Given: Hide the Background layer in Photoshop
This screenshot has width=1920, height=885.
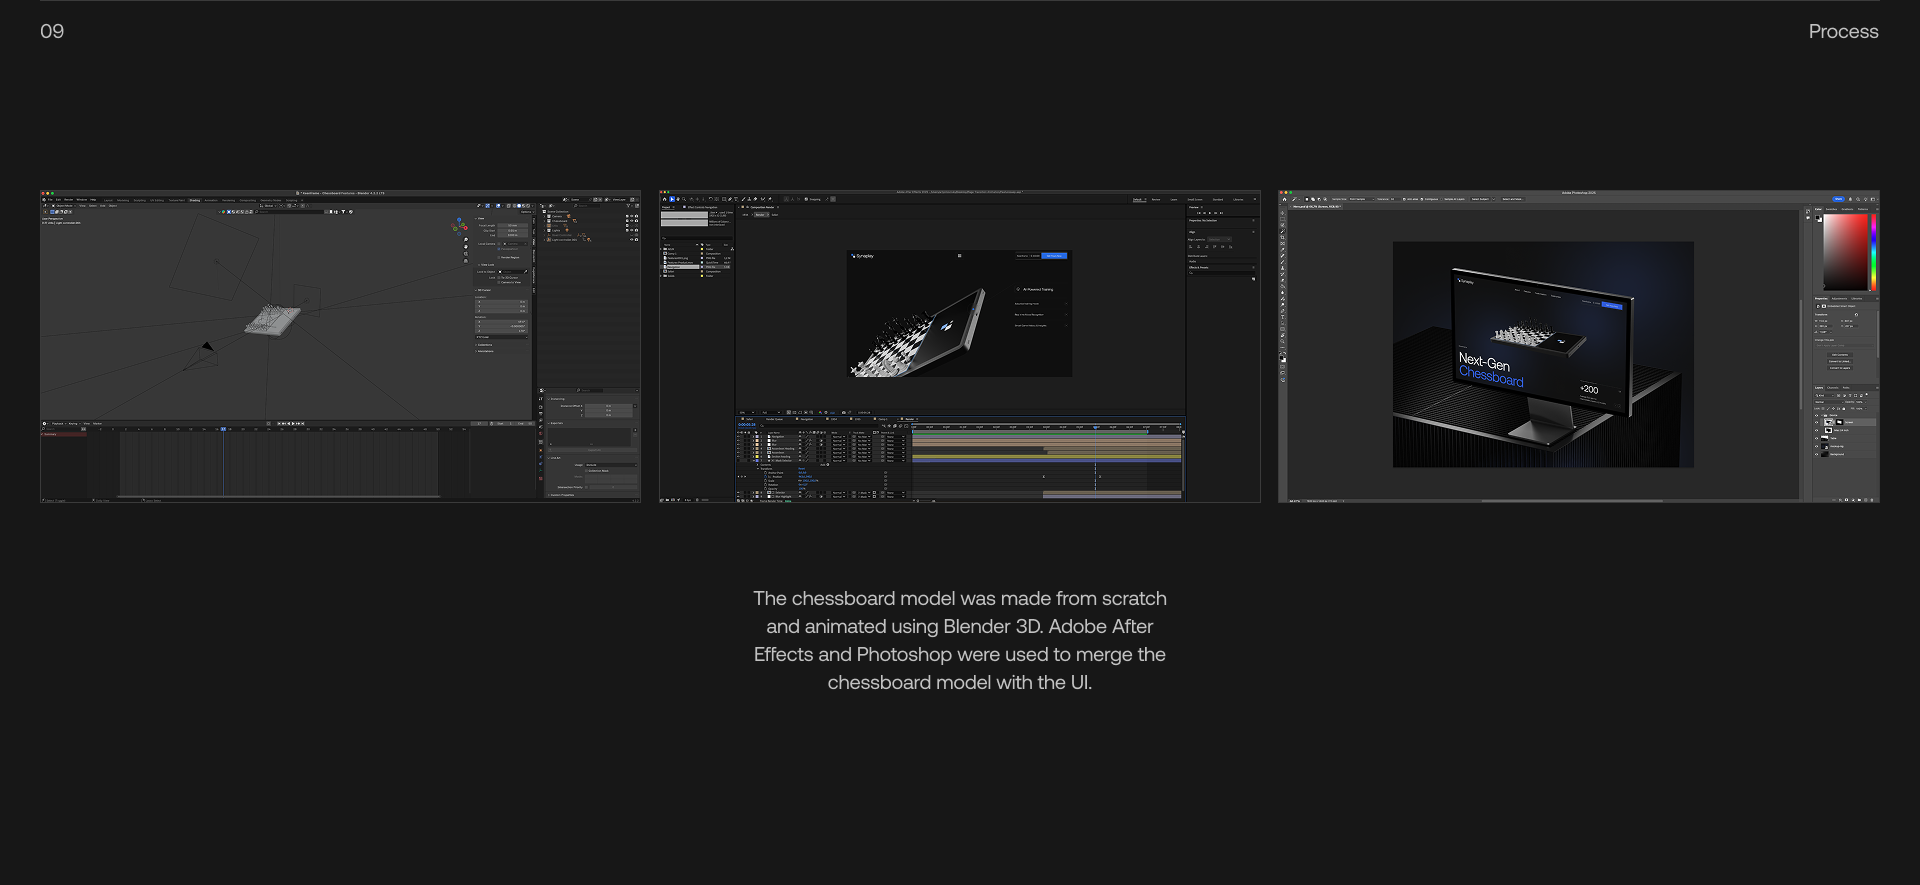Looking at the screenshot, I should pyautogui.click(x=1817, y=454).
